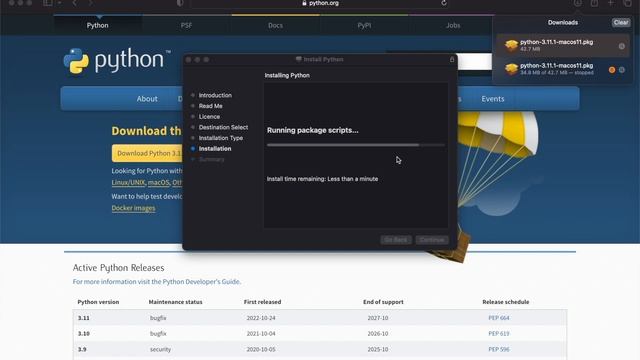Select the PyPI tab in site header

click(x=364, y=25)
